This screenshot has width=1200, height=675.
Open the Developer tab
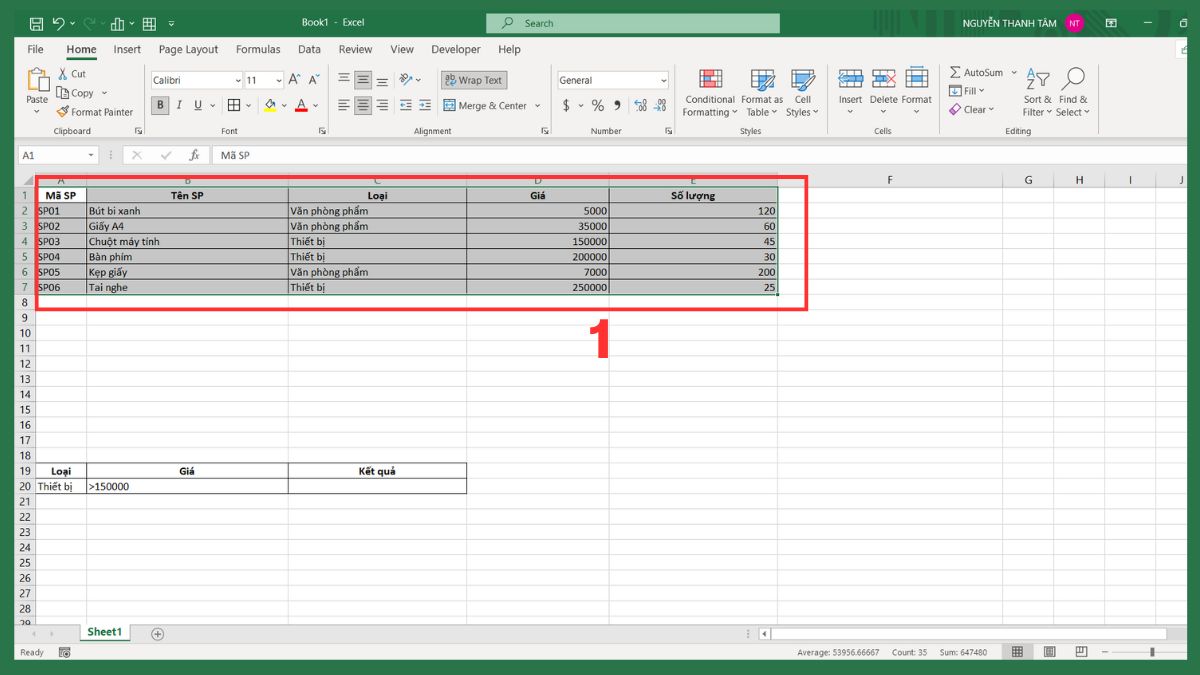coord(455,49)
